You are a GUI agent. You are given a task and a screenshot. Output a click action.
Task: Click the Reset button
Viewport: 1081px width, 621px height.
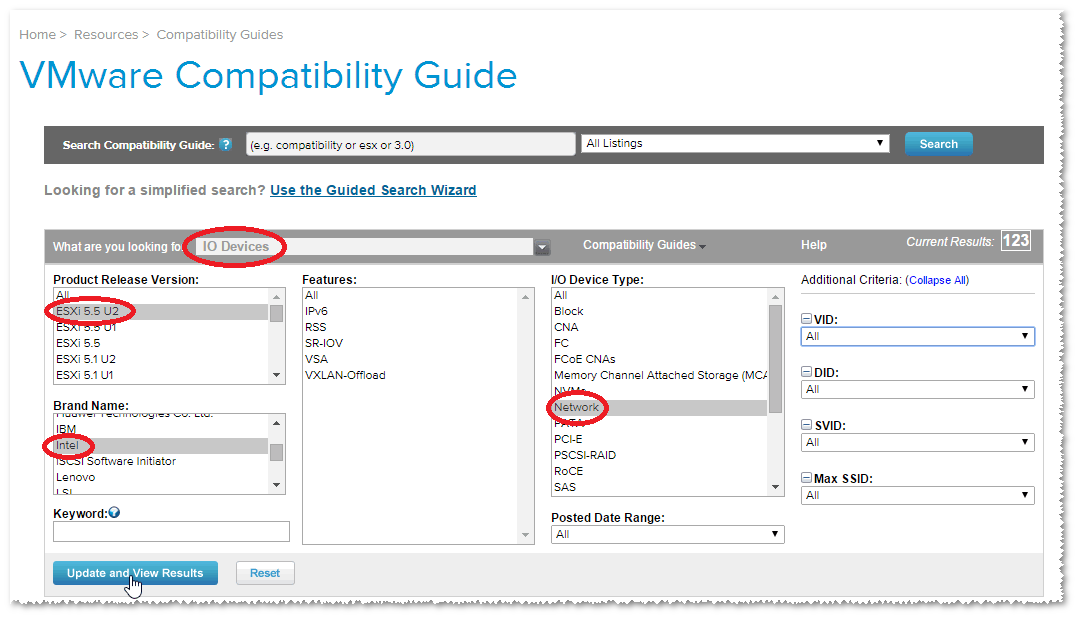265,573
